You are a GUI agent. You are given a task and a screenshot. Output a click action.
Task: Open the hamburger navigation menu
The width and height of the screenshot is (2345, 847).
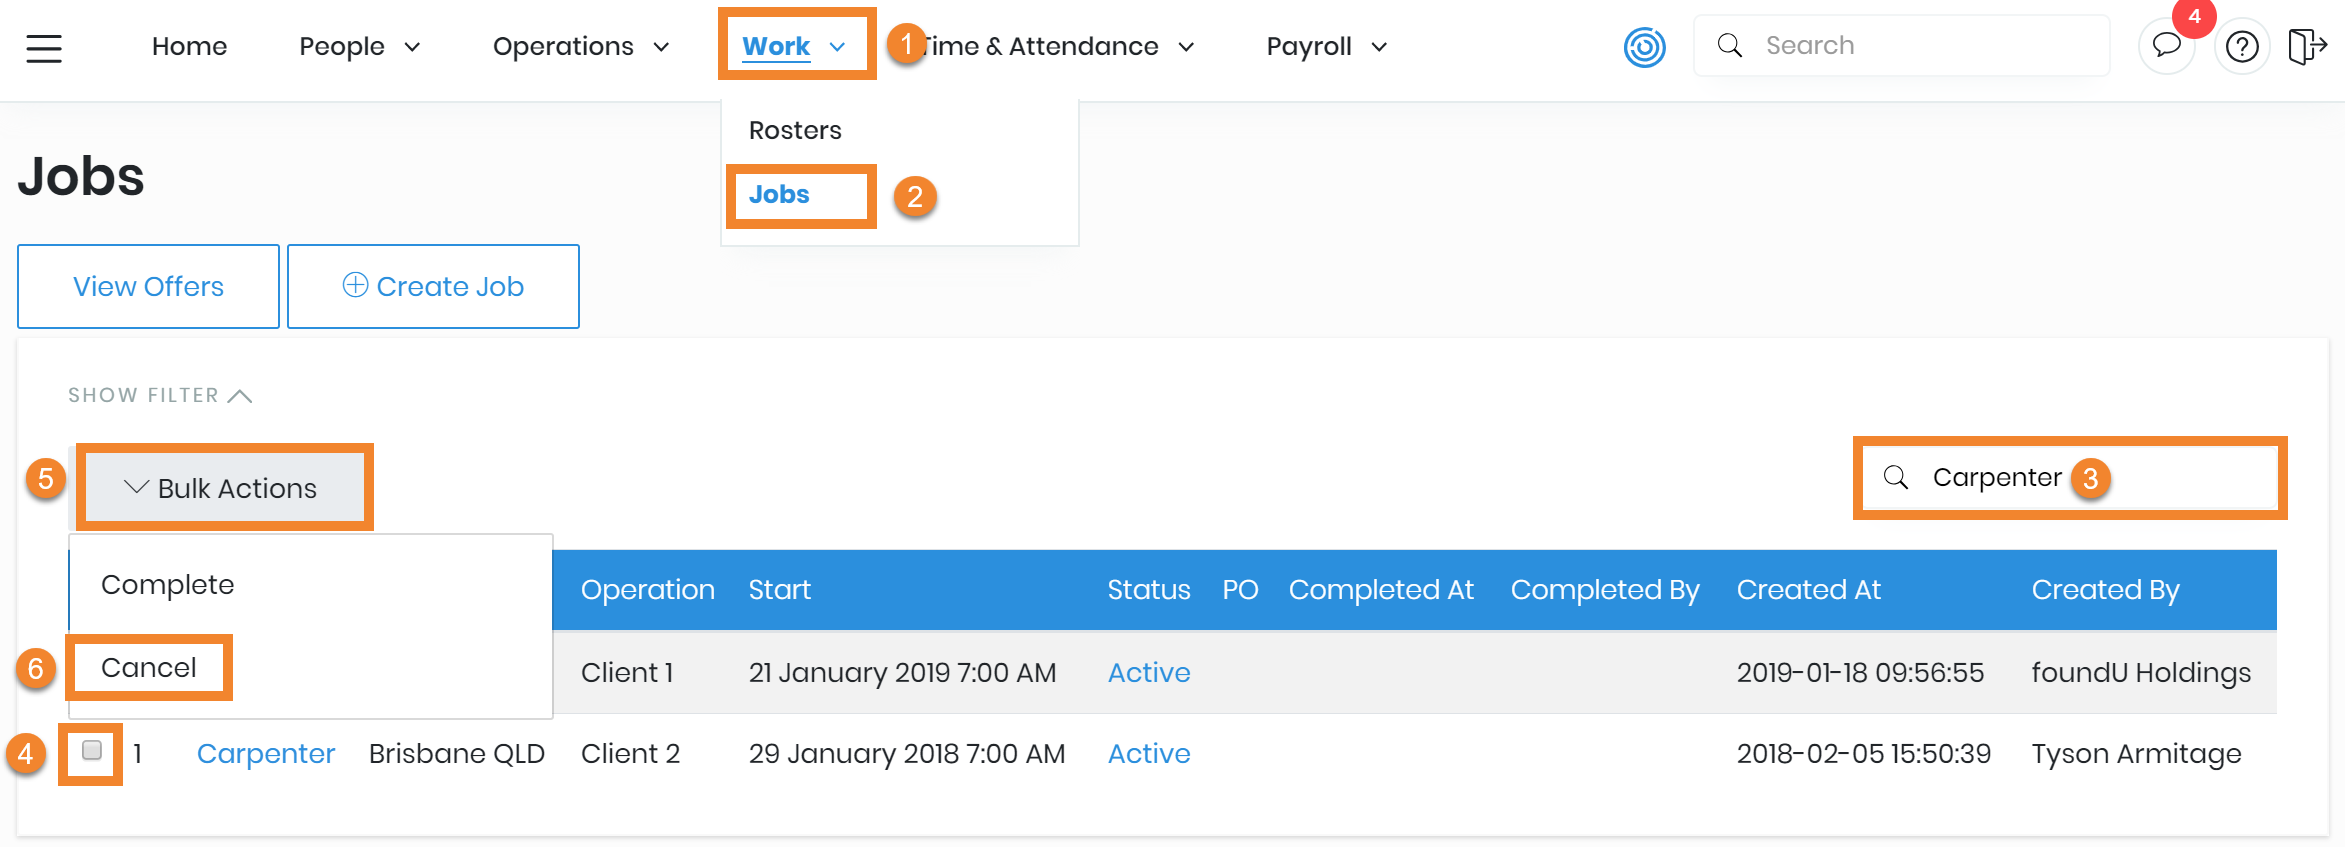pos(44,47)
